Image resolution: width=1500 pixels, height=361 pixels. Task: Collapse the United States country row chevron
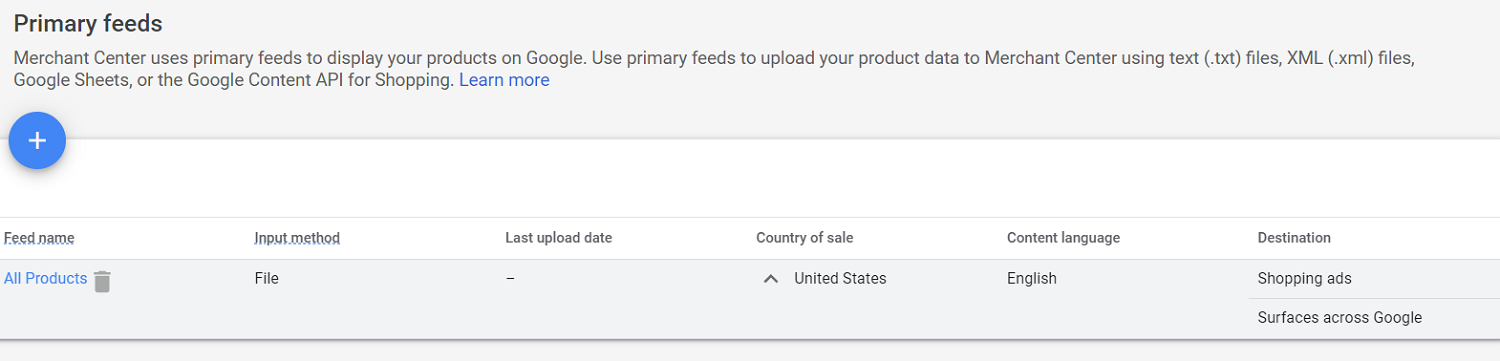[770, 279]
